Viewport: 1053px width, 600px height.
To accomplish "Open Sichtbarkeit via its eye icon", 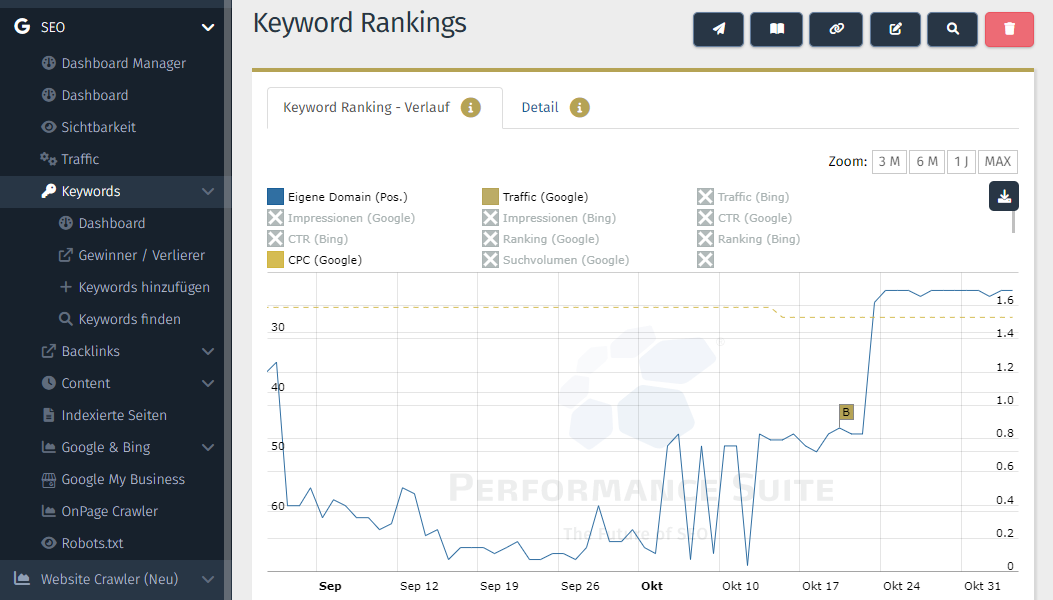I will pyautogui.click(x=48, y=127).
